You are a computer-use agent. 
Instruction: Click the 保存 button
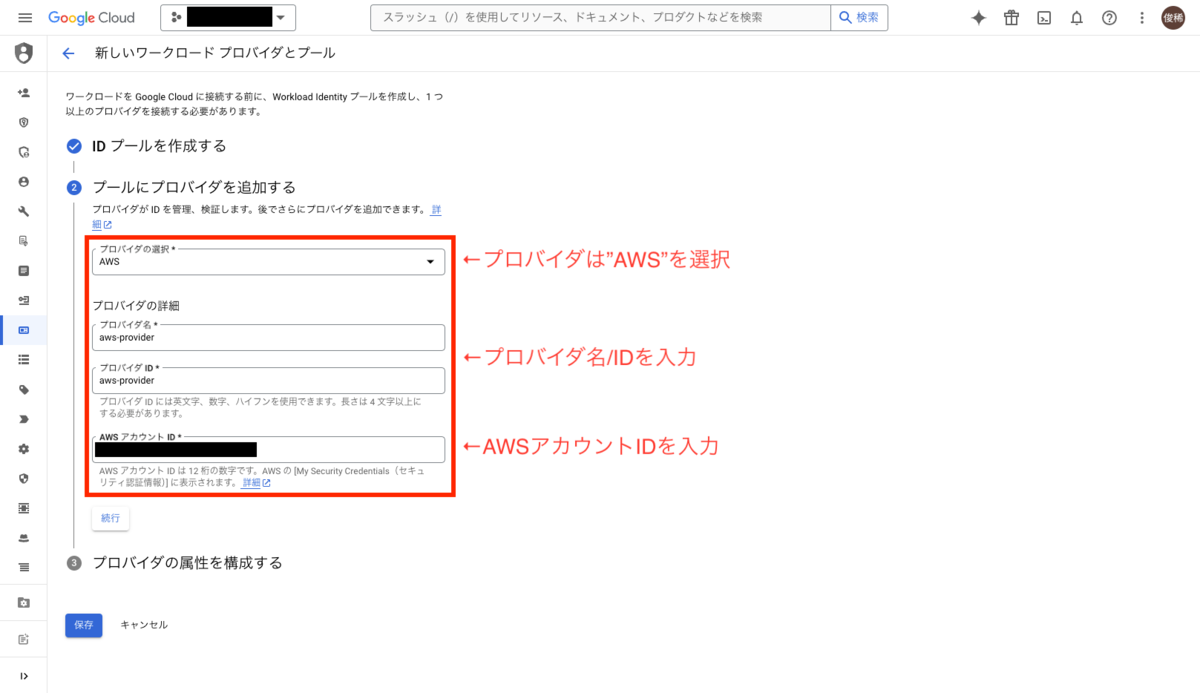(x=84, y=624)
